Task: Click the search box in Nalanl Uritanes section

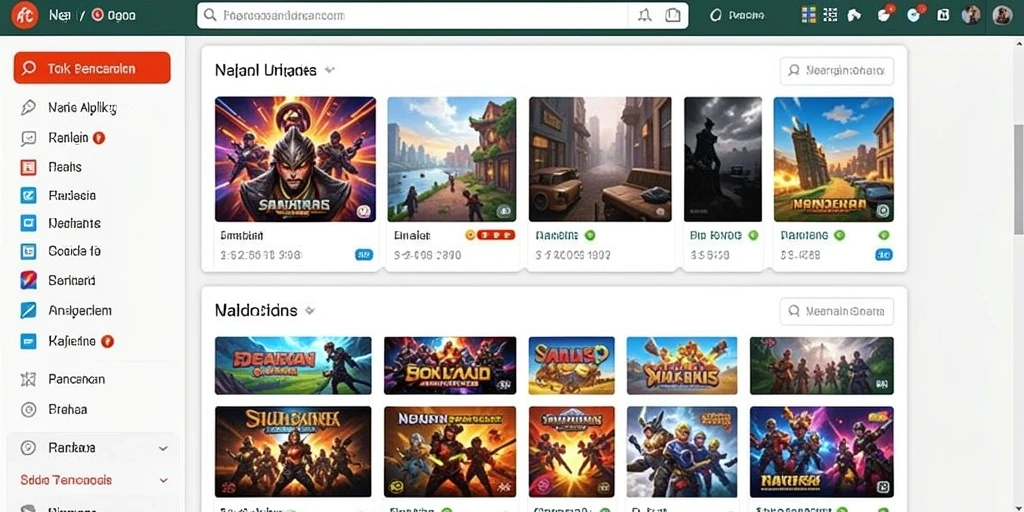Action: pyautogui.click(x=837, y=71)
